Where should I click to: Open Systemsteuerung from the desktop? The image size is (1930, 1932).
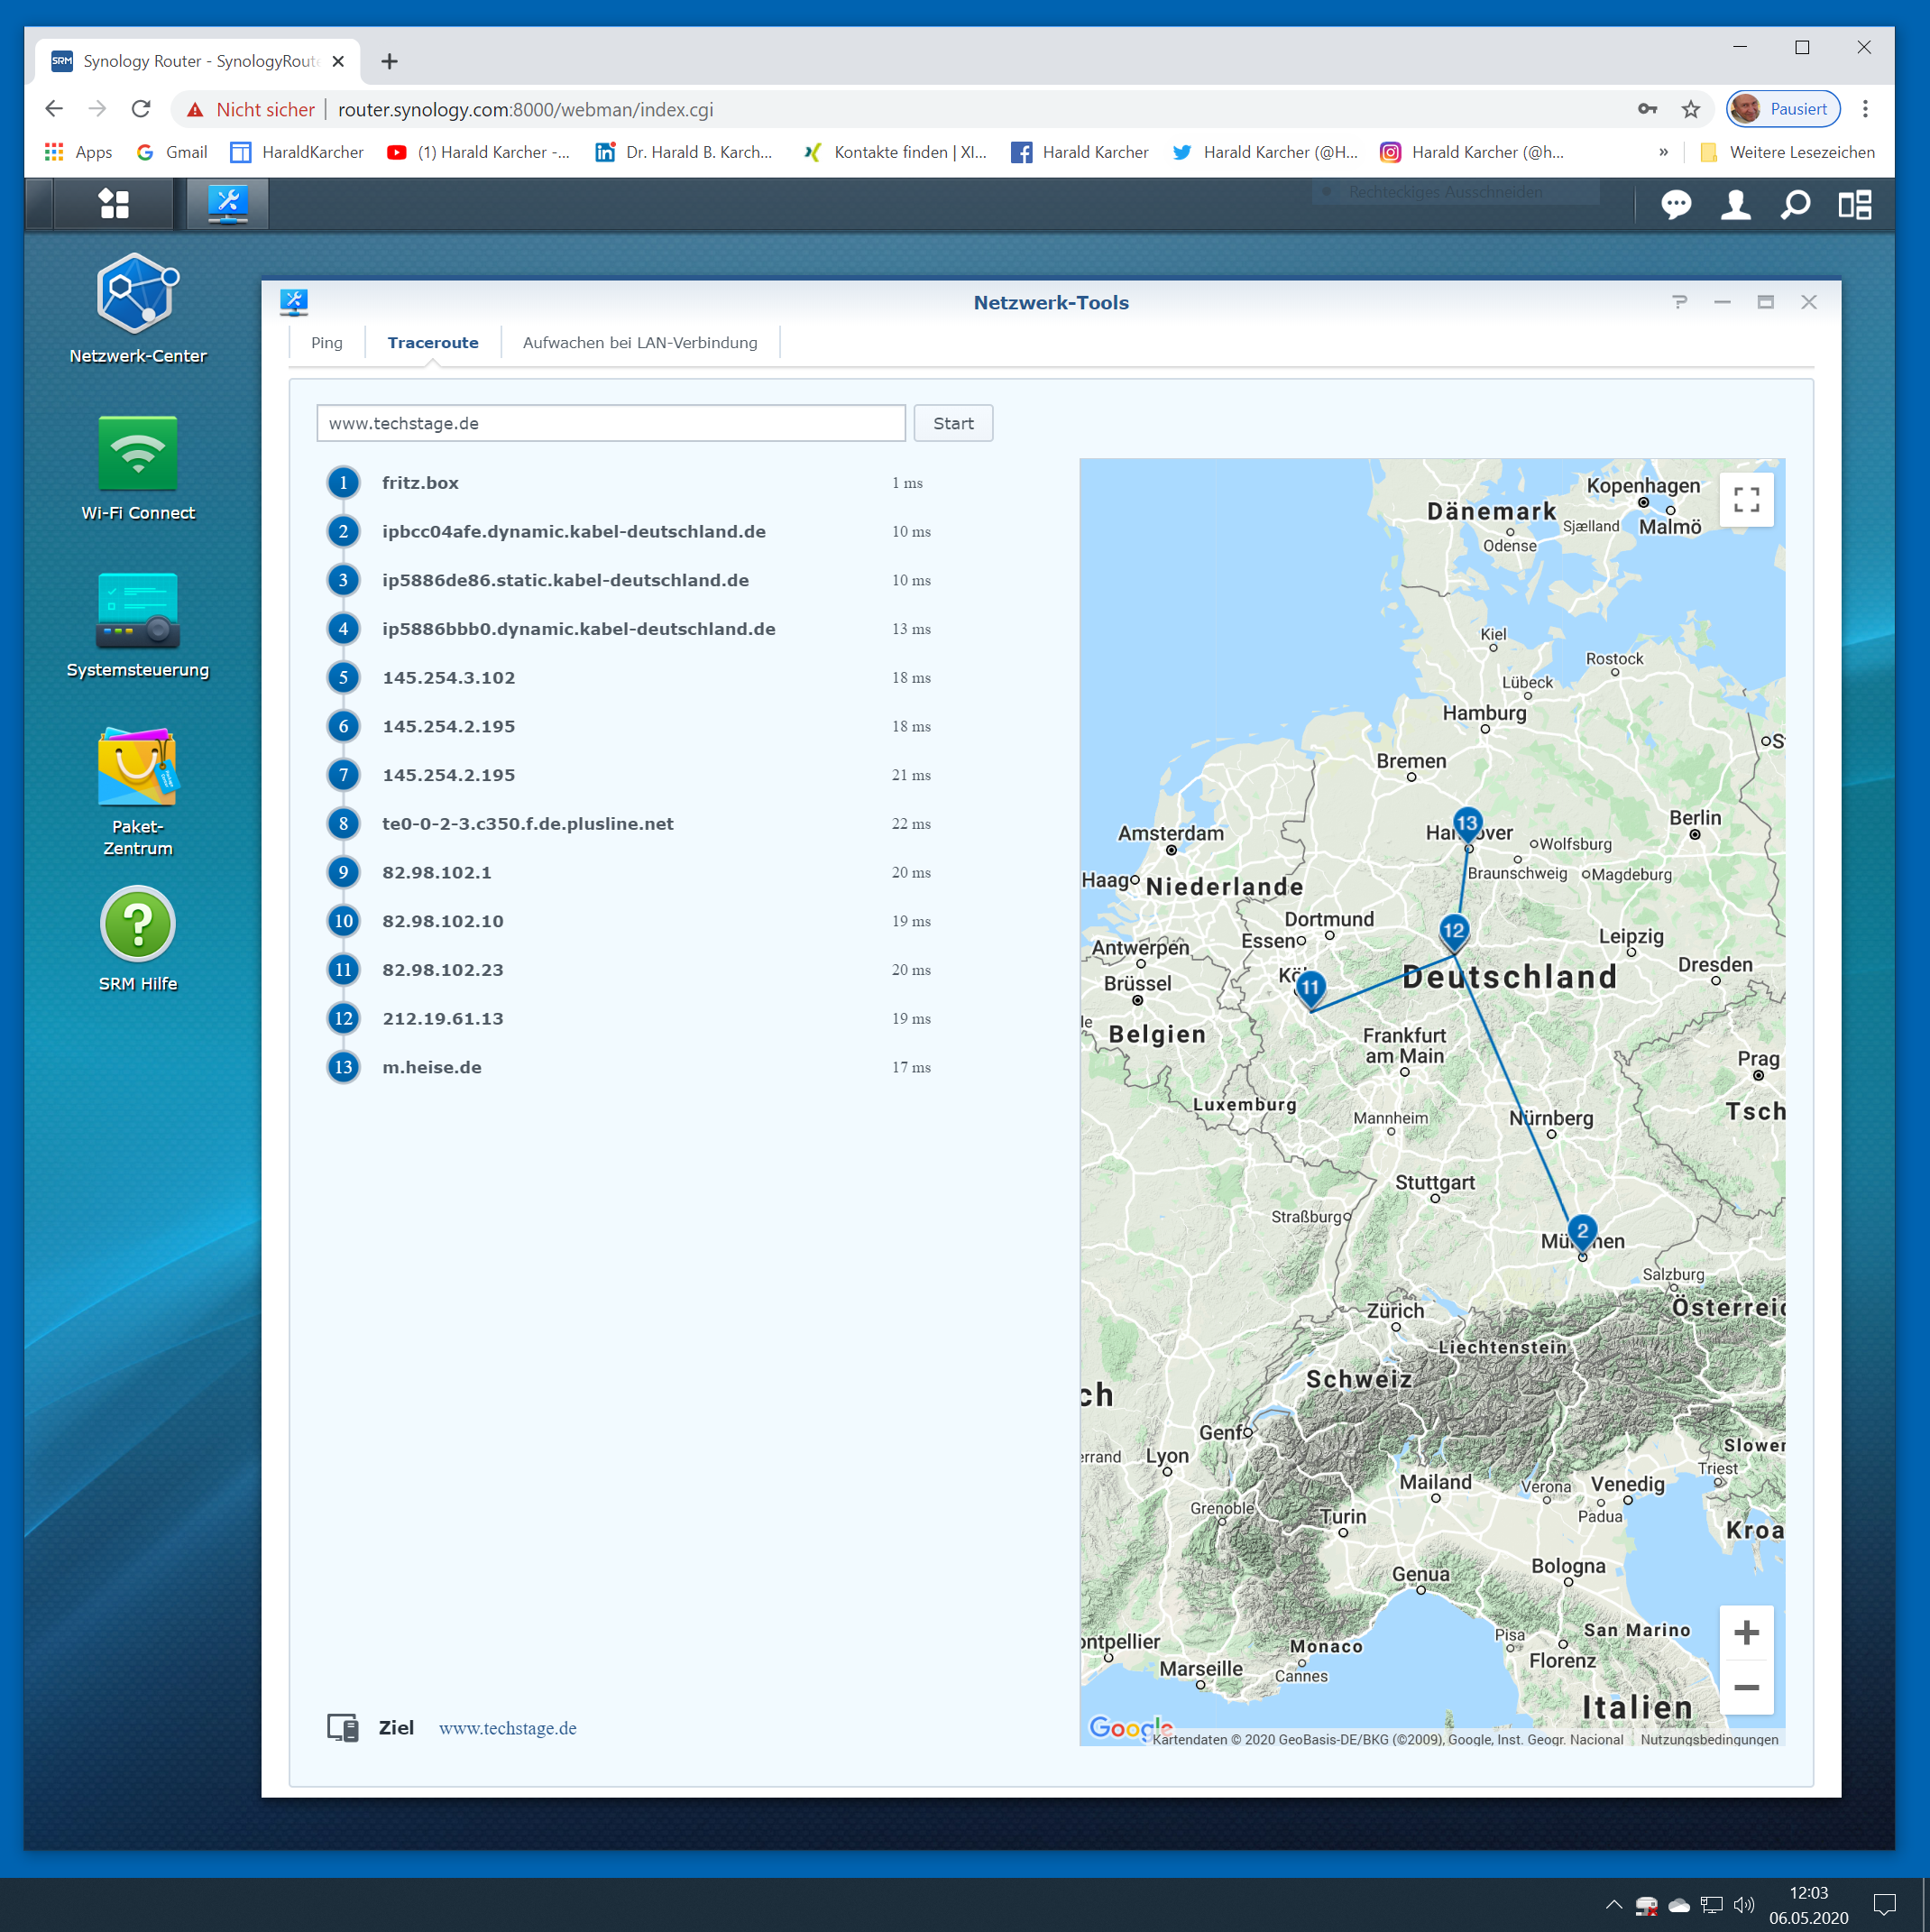point(138,610)
